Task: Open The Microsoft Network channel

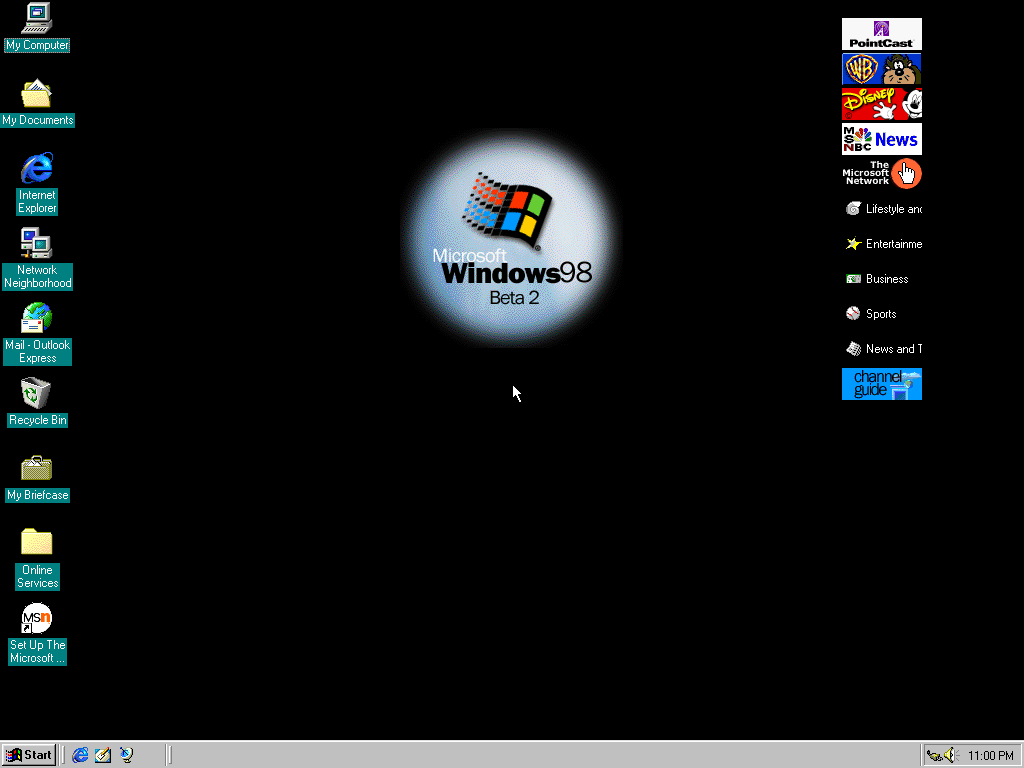Action: coord(882,174)
